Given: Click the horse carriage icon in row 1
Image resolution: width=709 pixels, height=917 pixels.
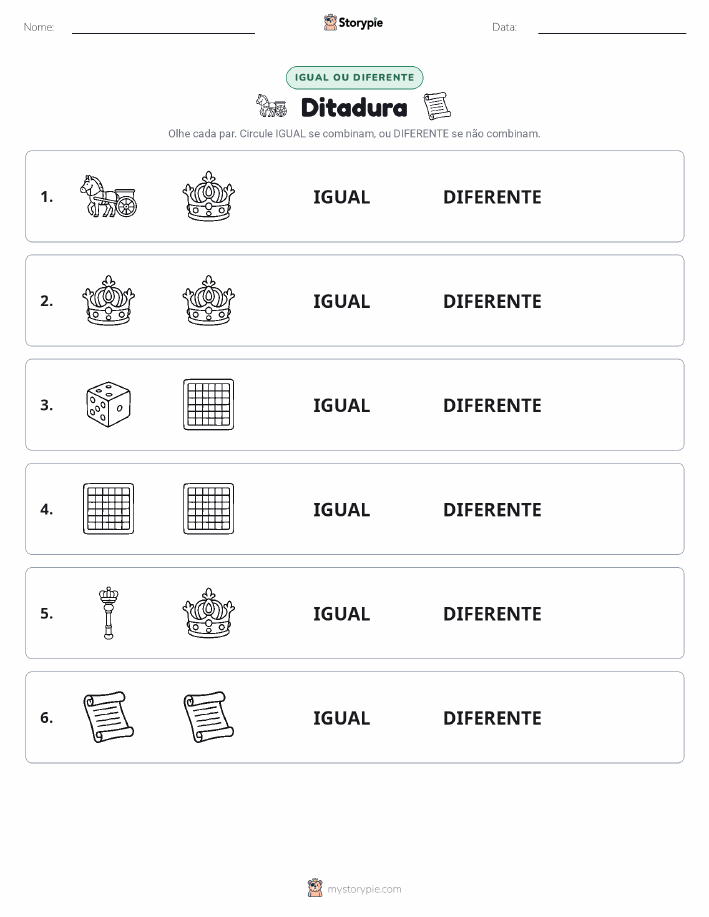Looking at the screenshot, I should tap(108, 196).
